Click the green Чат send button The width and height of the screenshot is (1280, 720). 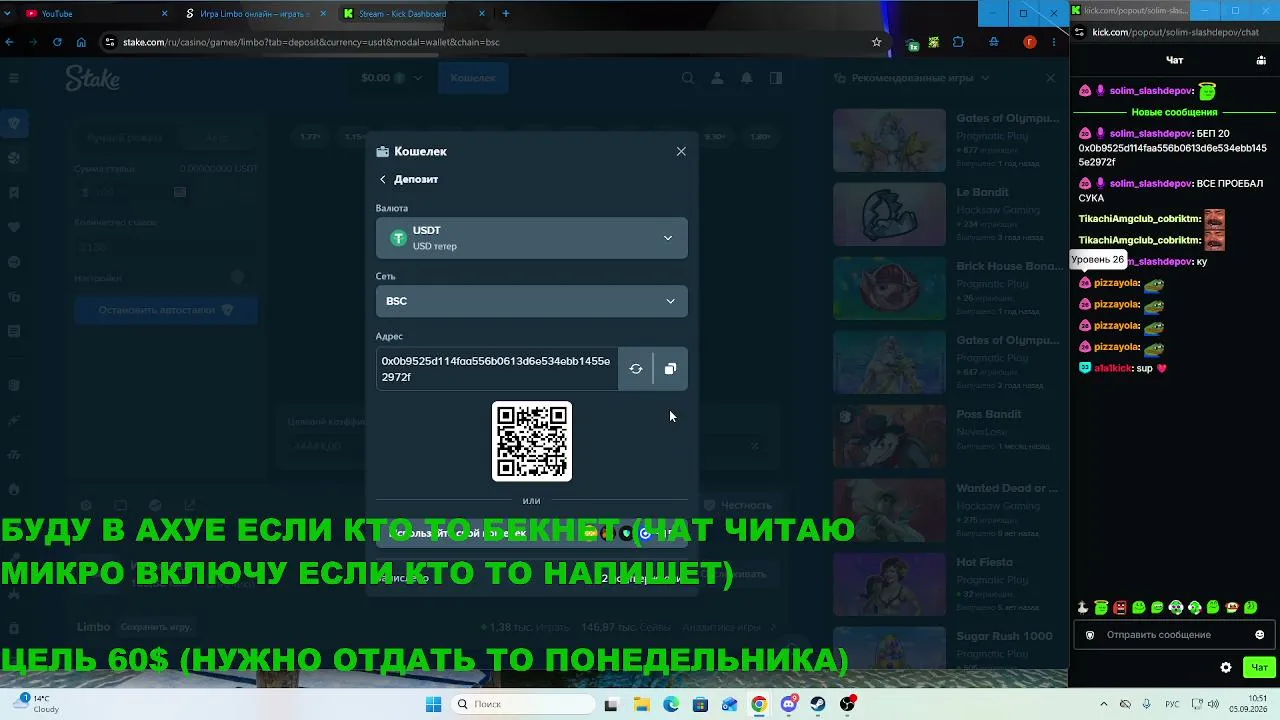1259,667
